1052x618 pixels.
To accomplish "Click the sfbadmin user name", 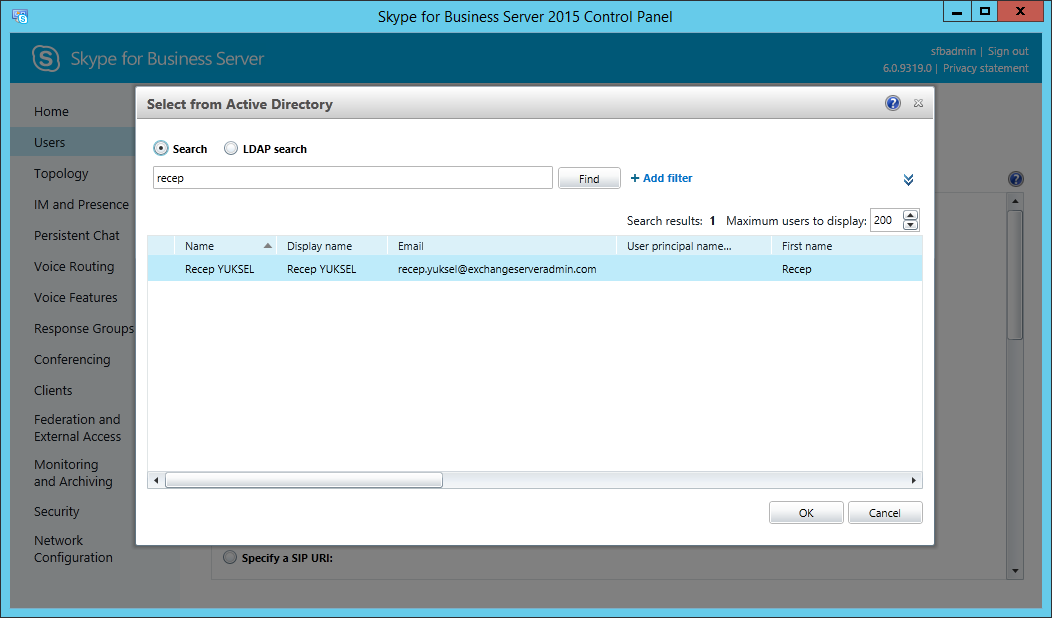I will (x=953, y=51).
